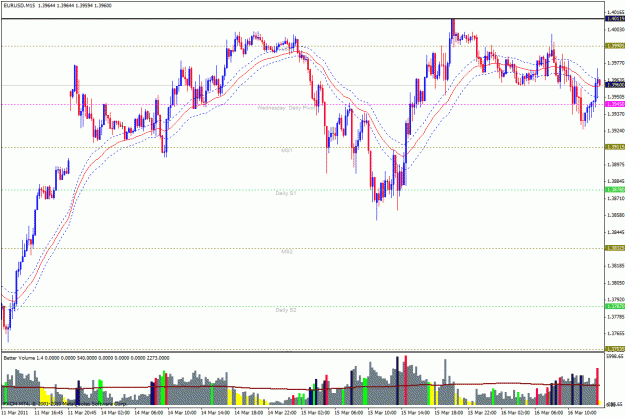This screenshot has height=417, width=625.
Task: Click the magenta daily pivot price tag
Action: [615, 104]
